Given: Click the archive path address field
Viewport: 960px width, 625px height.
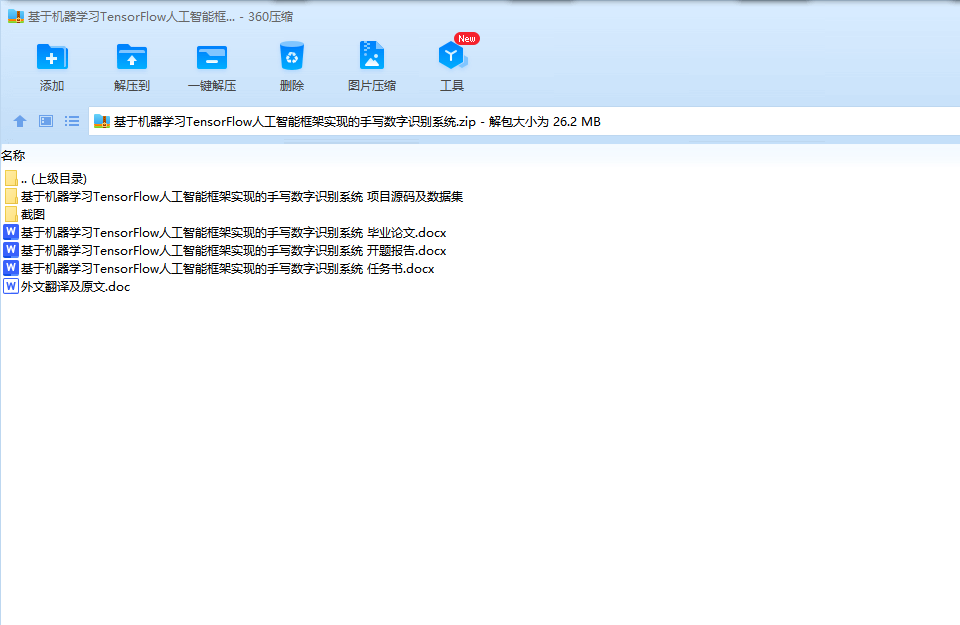Looking at the screenshot, I should point(524,121).
